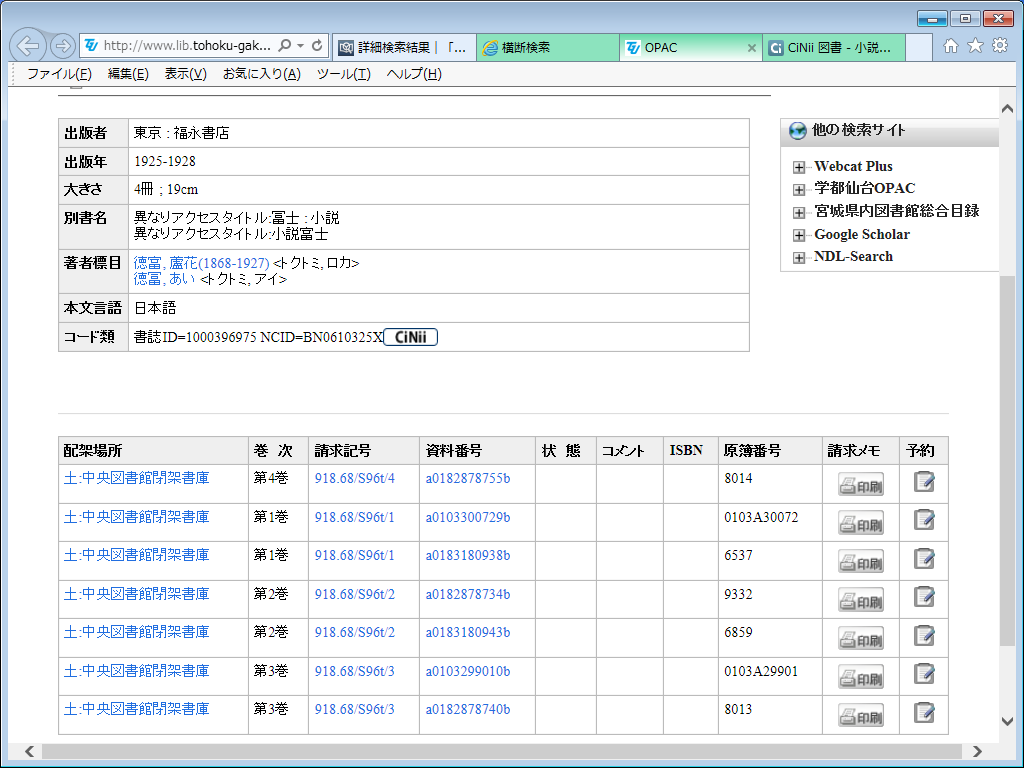Click the CiNii button next to NCID
1024x768 pixels.
410,337
